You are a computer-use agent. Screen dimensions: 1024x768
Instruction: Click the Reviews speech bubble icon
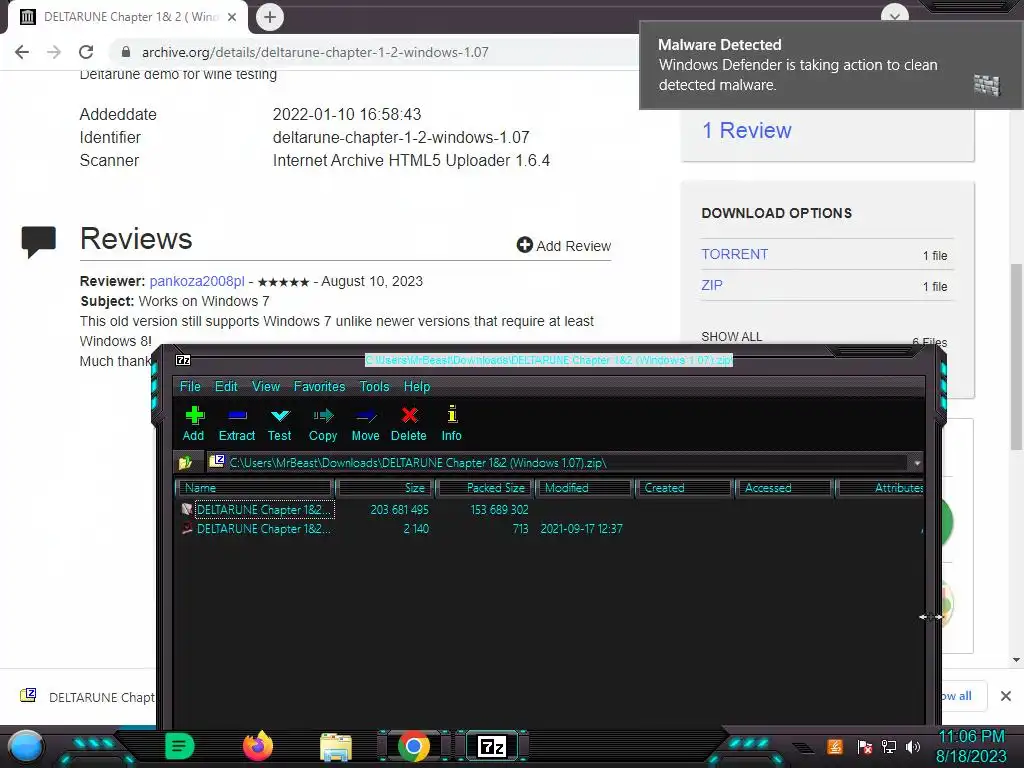pyautogui.click(x=39, y=242)
